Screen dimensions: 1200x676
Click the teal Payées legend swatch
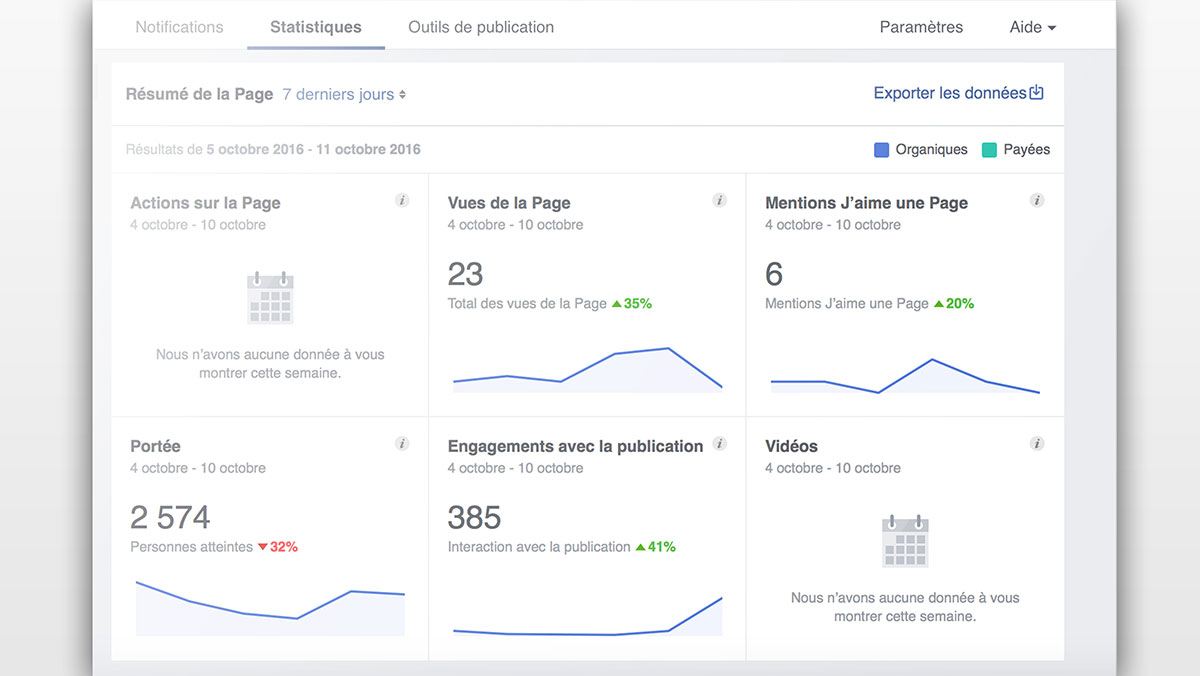click(x=989, y=150)
